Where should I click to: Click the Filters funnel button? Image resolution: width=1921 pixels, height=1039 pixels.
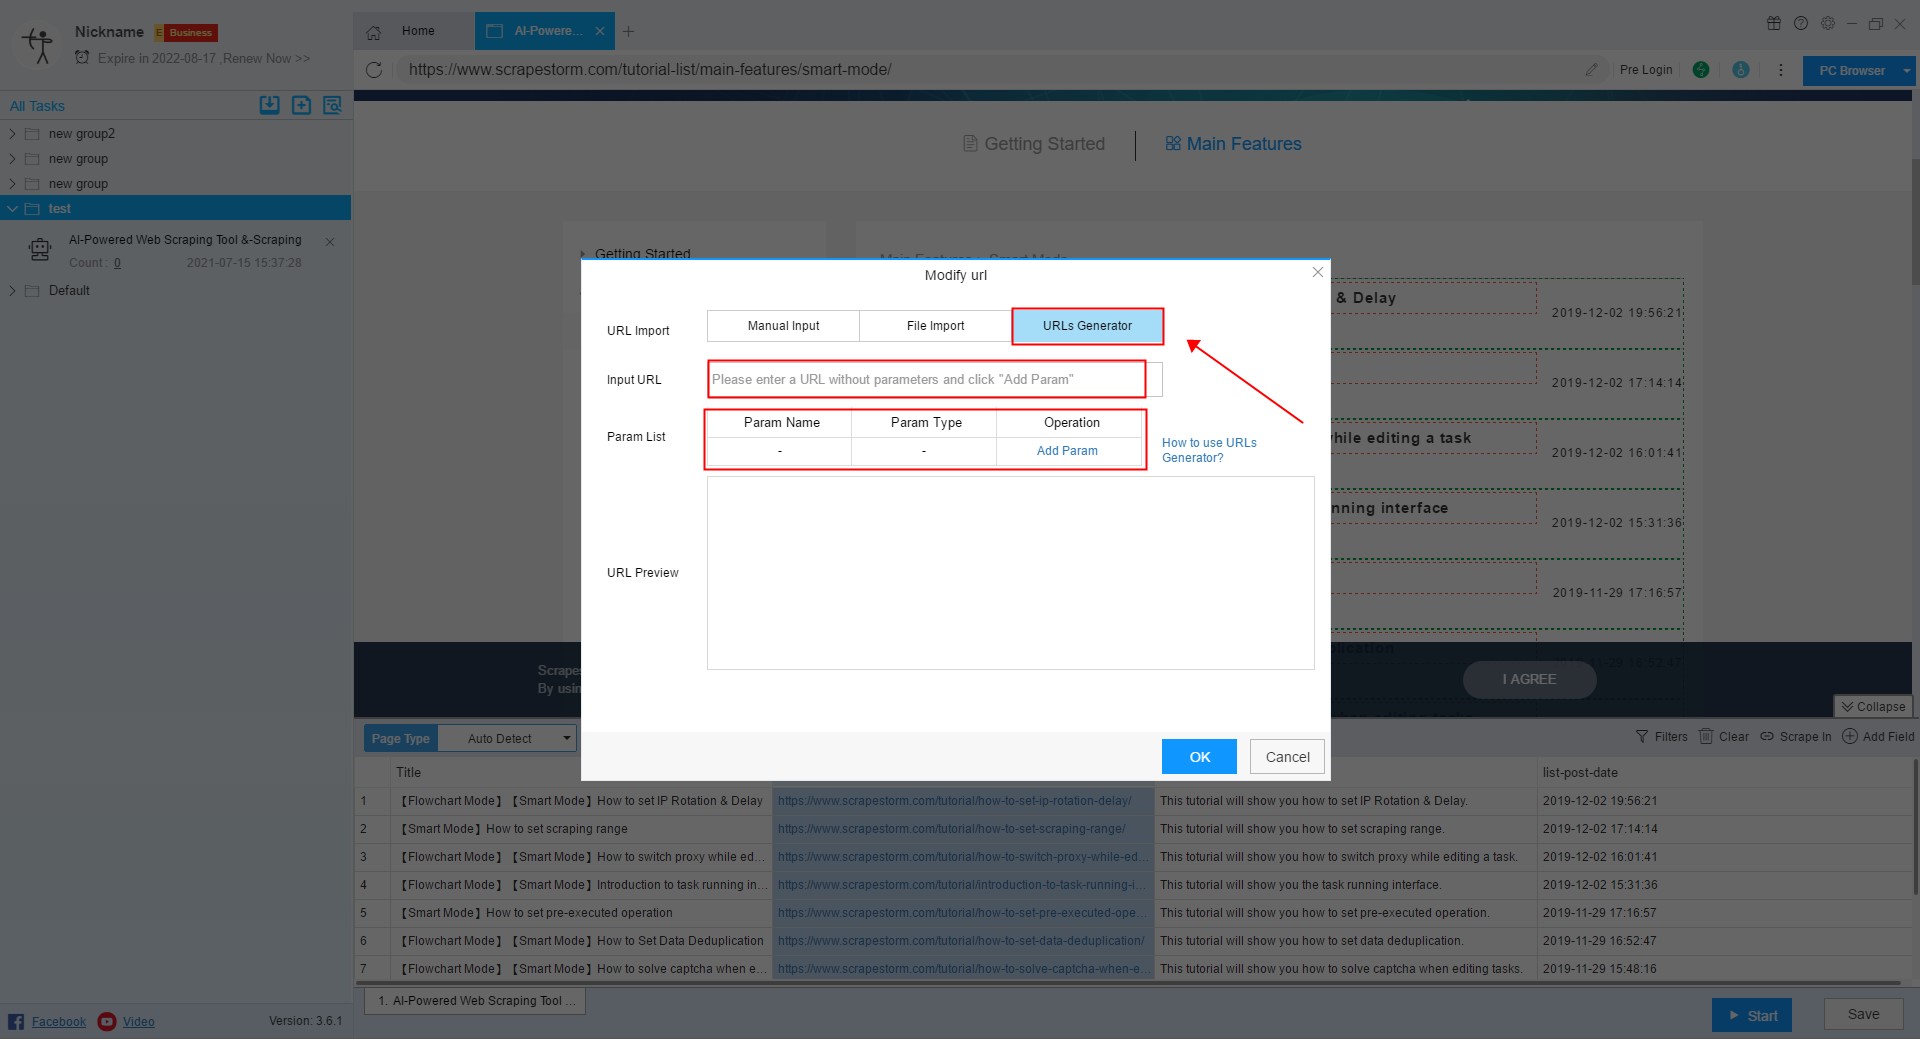coord(1661,736)
